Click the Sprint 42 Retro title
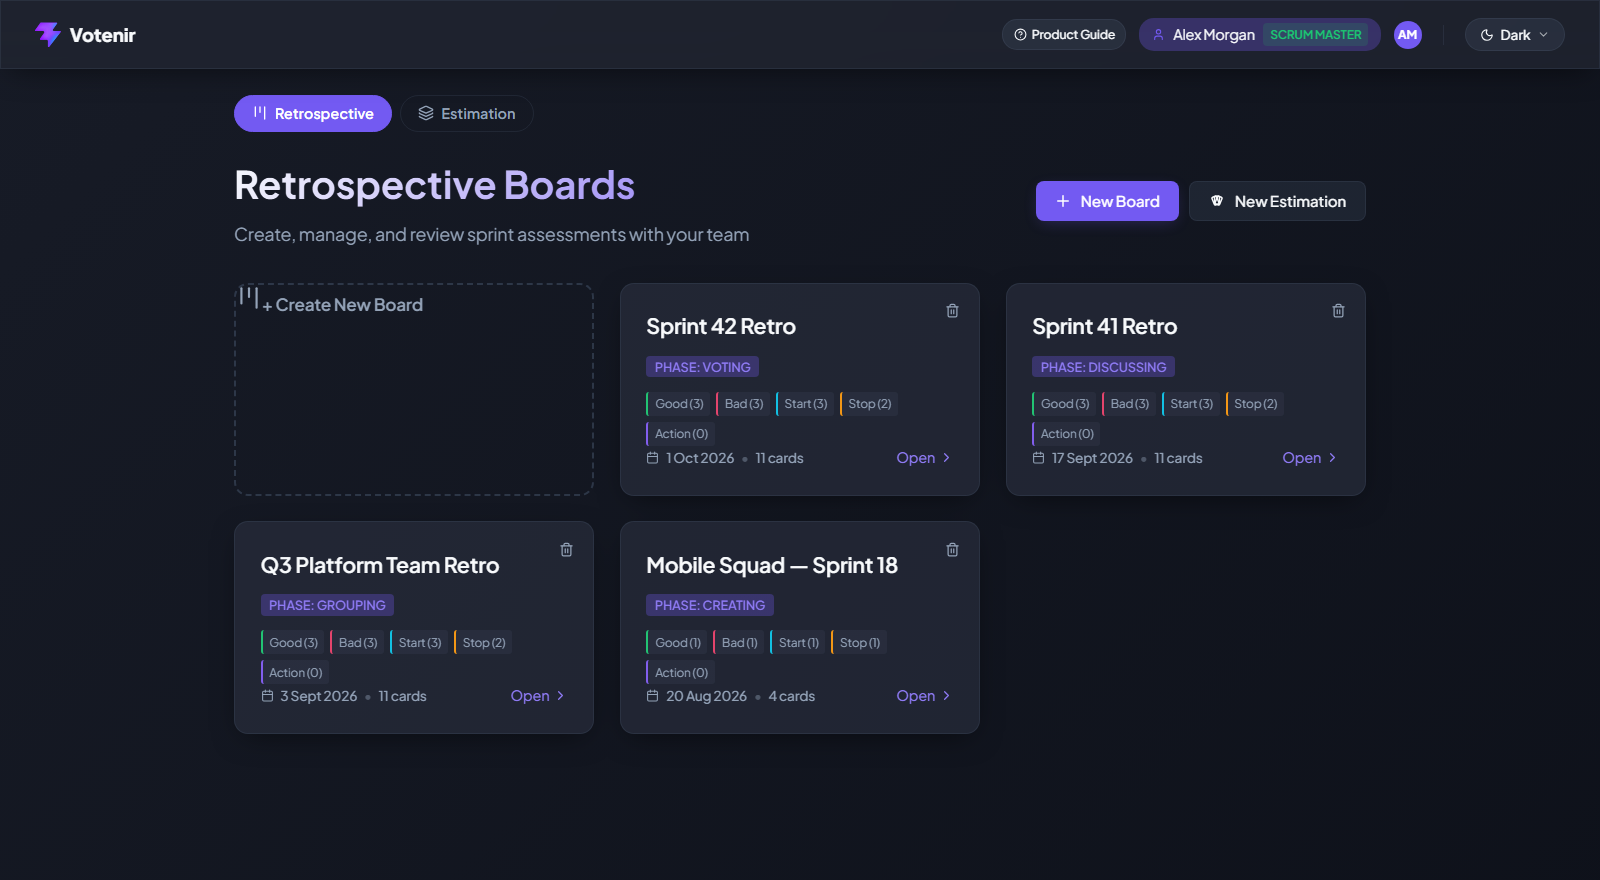This screenshot has height=880, width=1600. point(721,327)
